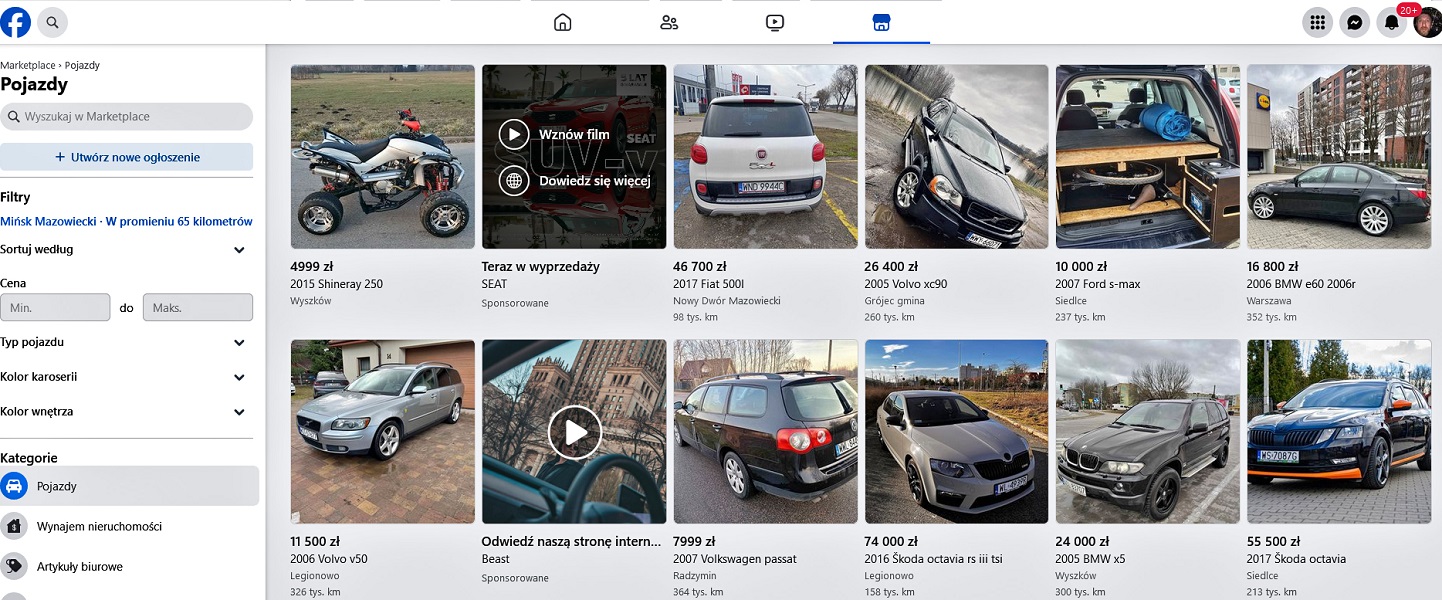
Task: Select the Pojazdy category
Action: 129,486
